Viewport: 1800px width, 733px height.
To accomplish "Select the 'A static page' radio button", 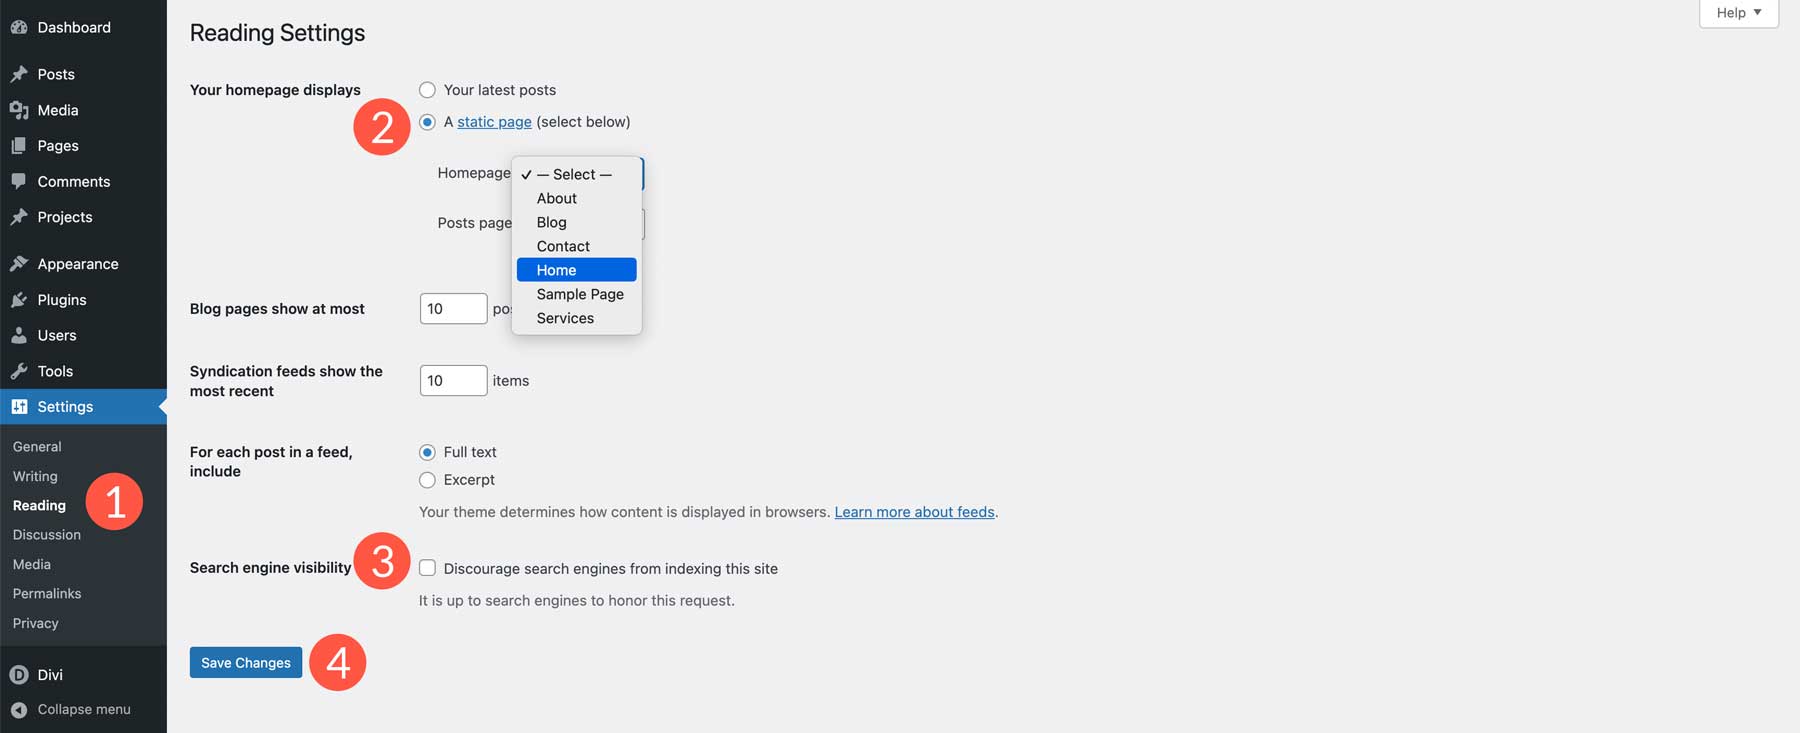I will click(x=427, y=122).
